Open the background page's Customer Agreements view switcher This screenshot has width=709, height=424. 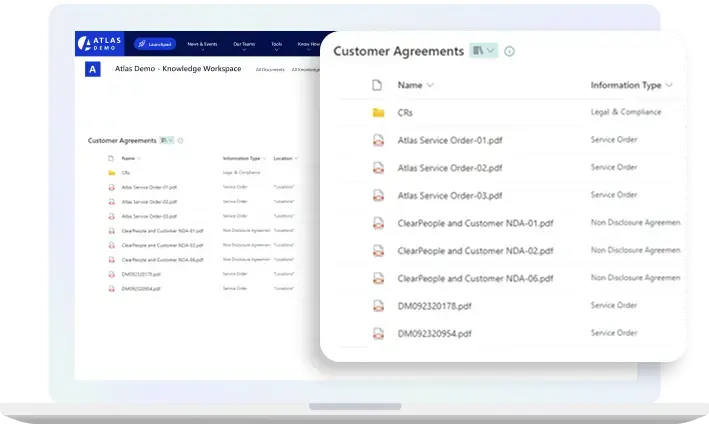[167, 140]
